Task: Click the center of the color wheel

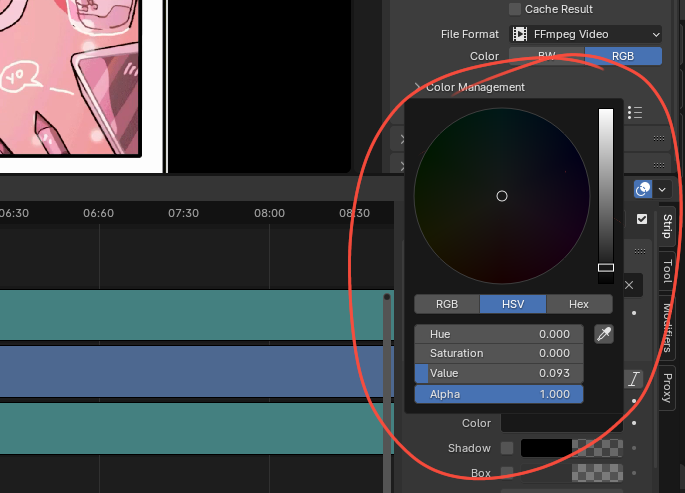Action: click(x=502, y=196)
